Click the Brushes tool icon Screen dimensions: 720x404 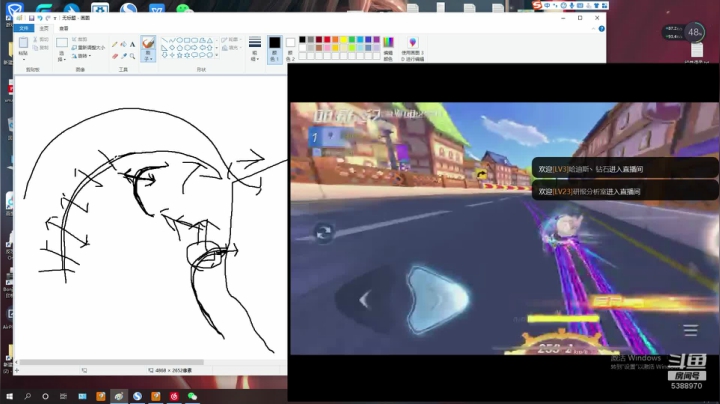[148, 43]
